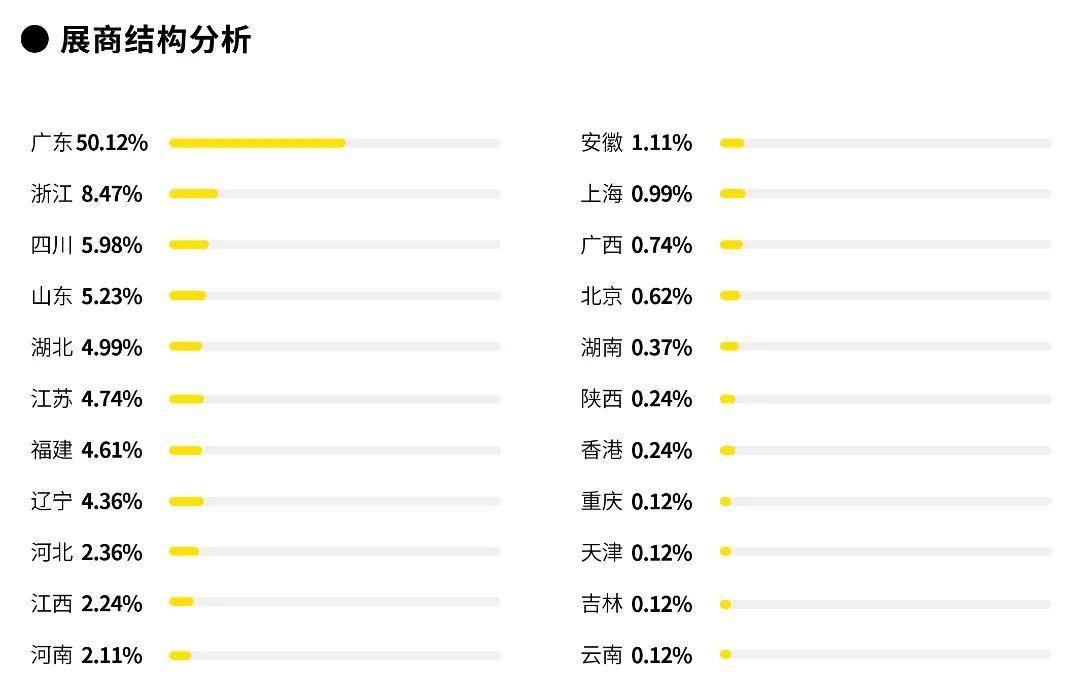This screenshot has width=1080, height=691.
Task: Select the 河北 2.36% label
Action: 87,553
